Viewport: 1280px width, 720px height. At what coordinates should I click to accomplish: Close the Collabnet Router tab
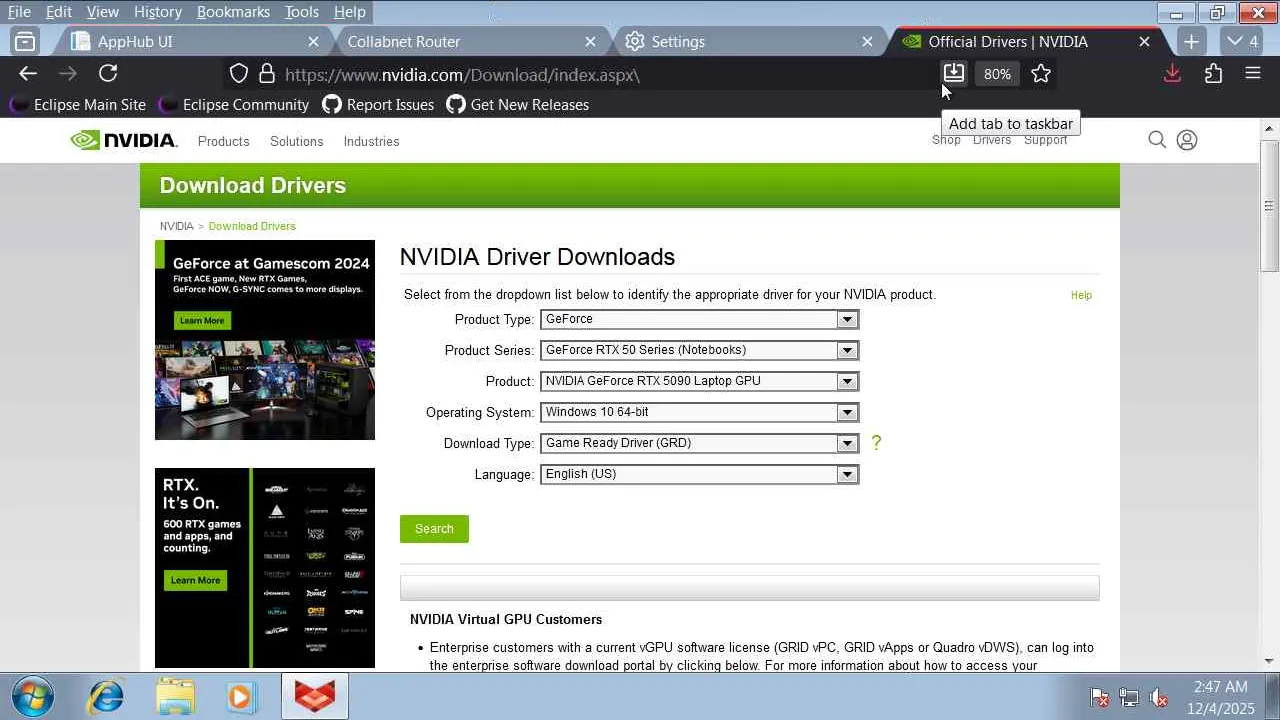coord(590,41)
